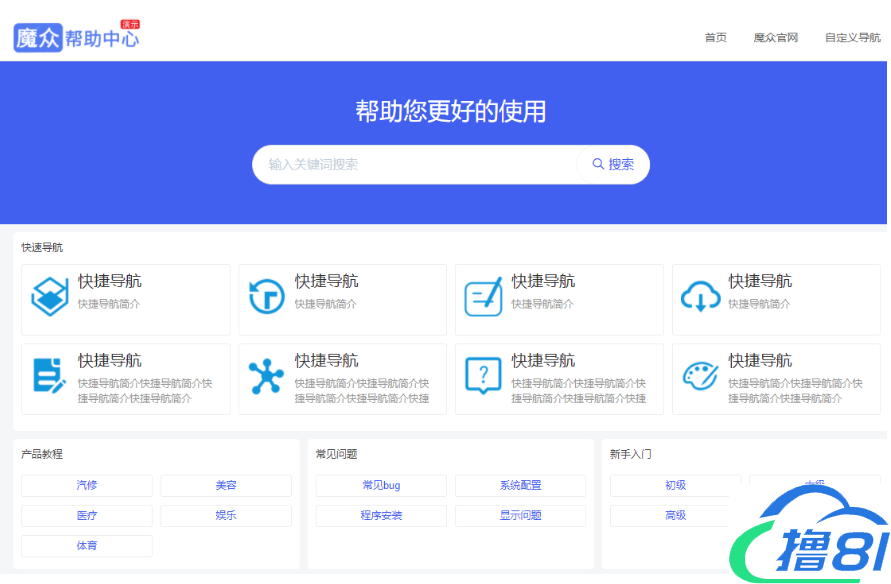Click the cloud download navigation icon
This screenshot has width=891, height=584.
tap(700, 297)
